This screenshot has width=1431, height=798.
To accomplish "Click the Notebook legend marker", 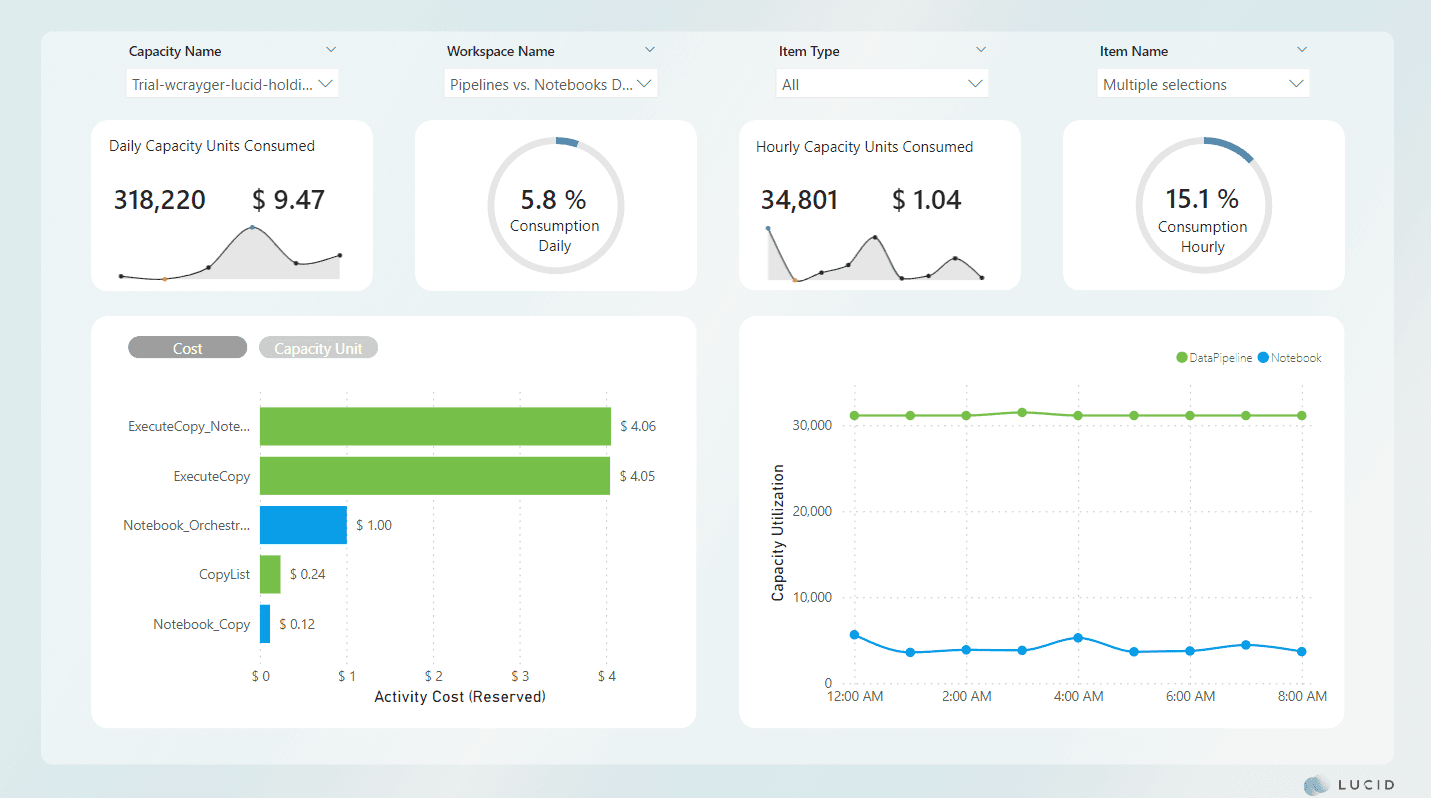I will tap(1261, 357).
